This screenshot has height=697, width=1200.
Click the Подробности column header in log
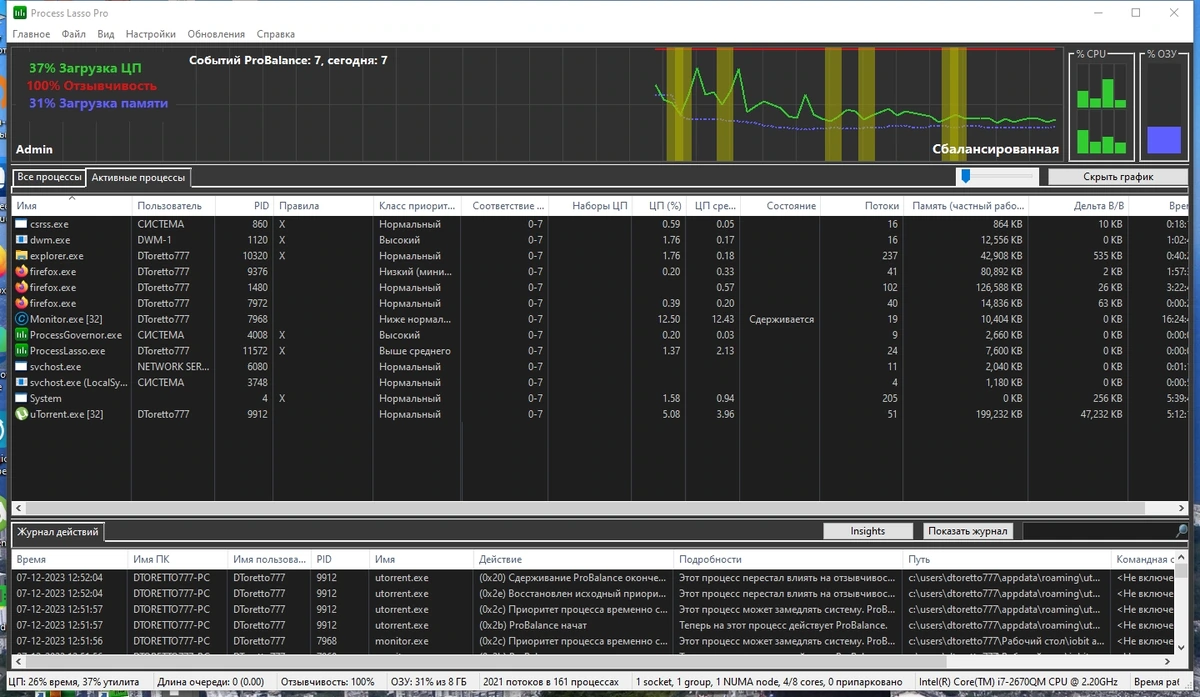tap(788, 559)
